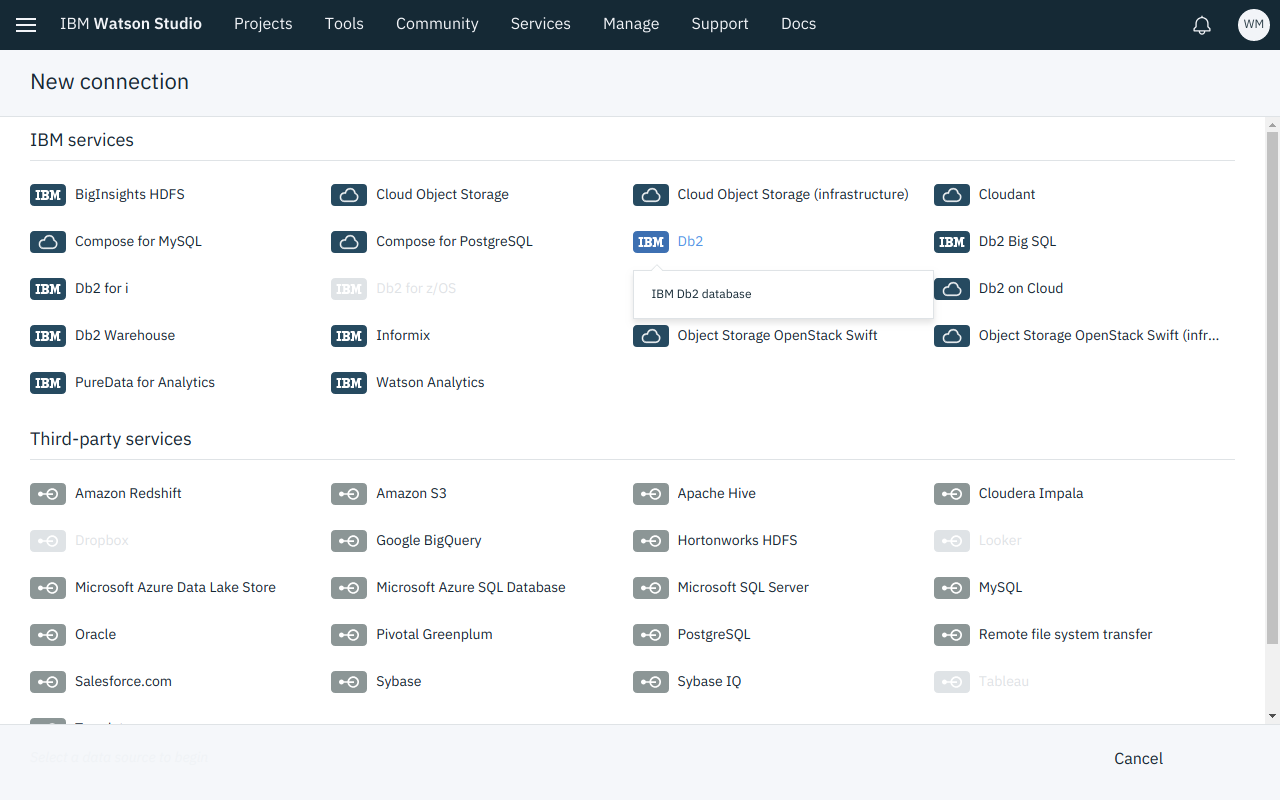Click the Db2 for i IBM icon

(x=48, y=289)
